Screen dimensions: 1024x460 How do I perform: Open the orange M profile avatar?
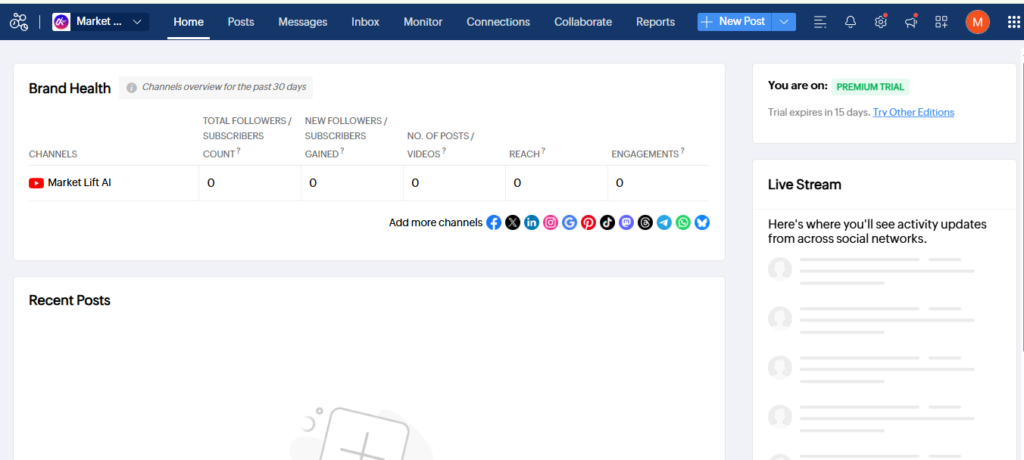(x=977, y=22)
